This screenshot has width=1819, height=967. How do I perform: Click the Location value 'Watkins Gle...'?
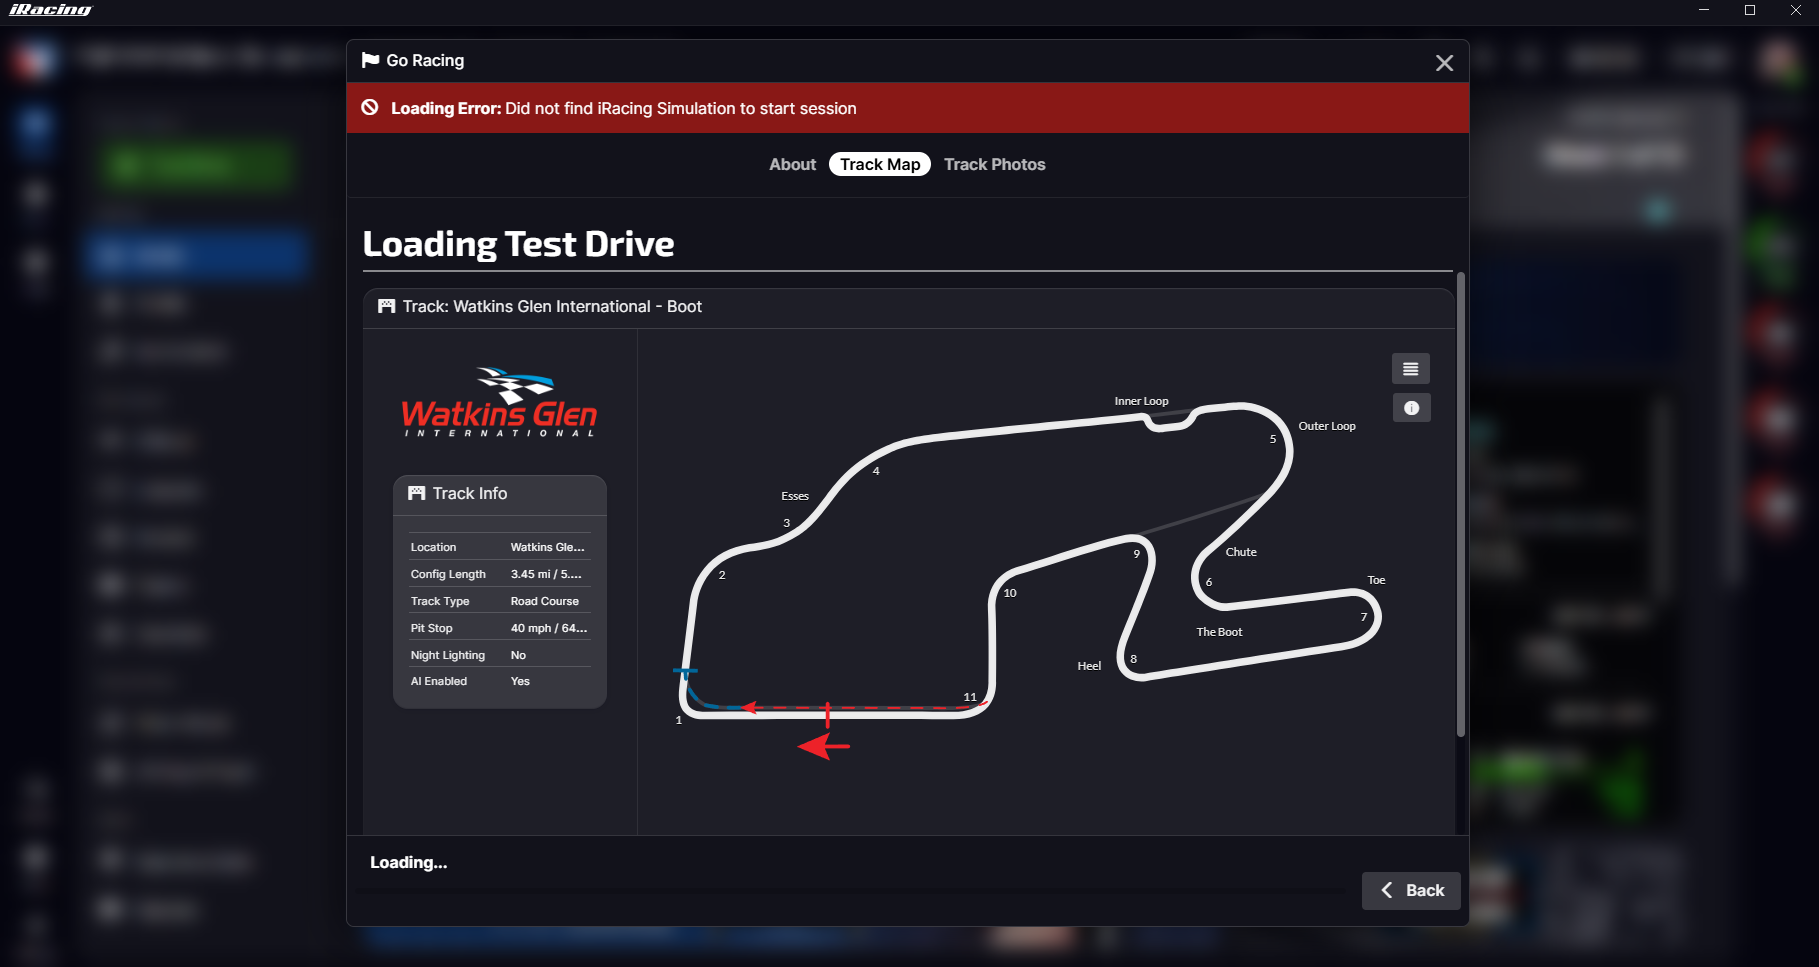click(x=547, y=547)
